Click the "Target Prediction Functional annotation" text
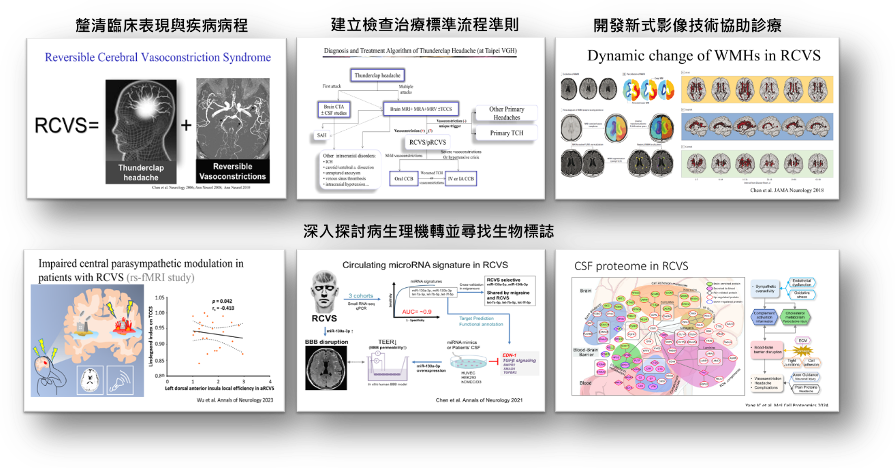895x468 pixels. [481, 321]
